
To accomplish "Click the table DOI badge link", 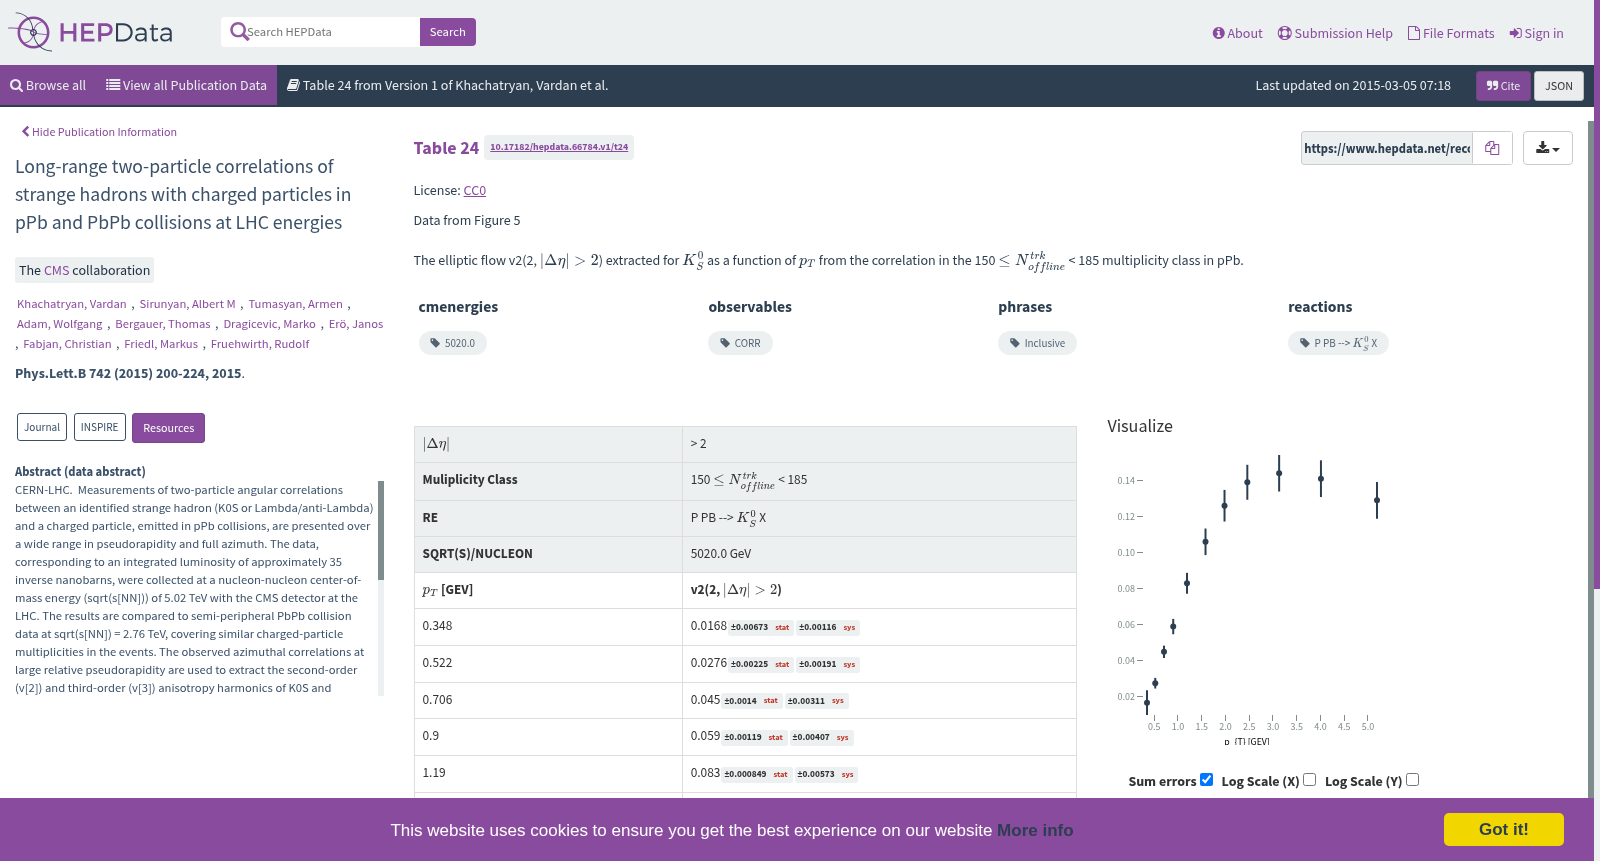I will [559, 147].
